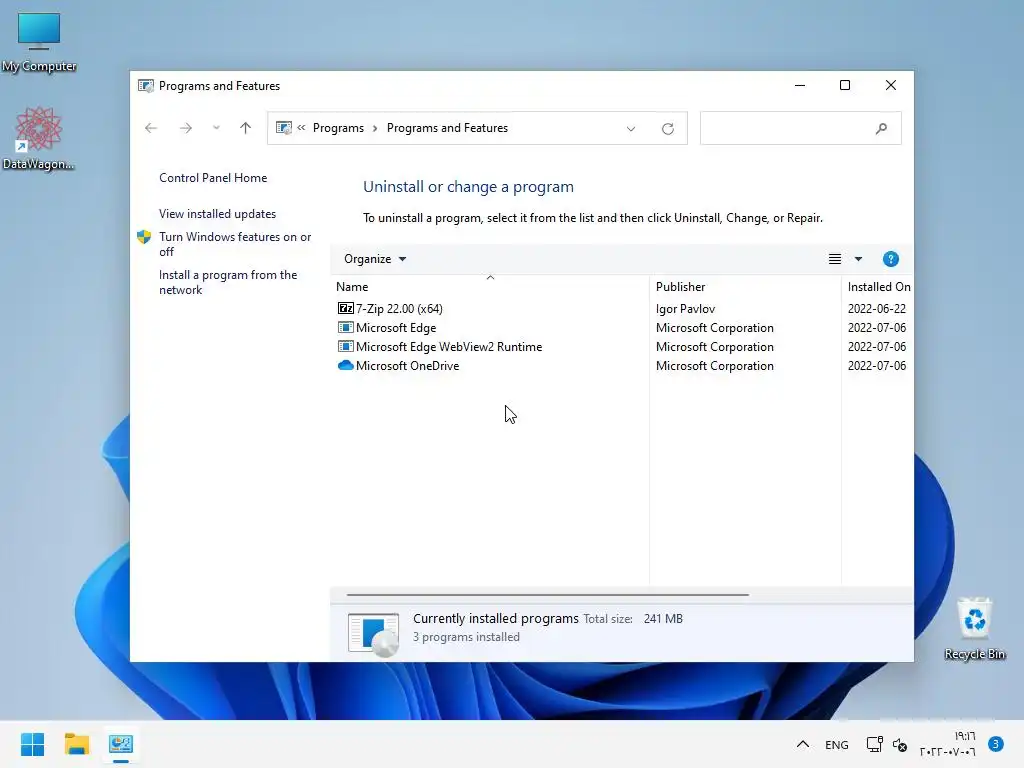This screenshot has width=1024, height=768.
Task: Click the Forward navigation arrow
Action: tap(186, 128)
